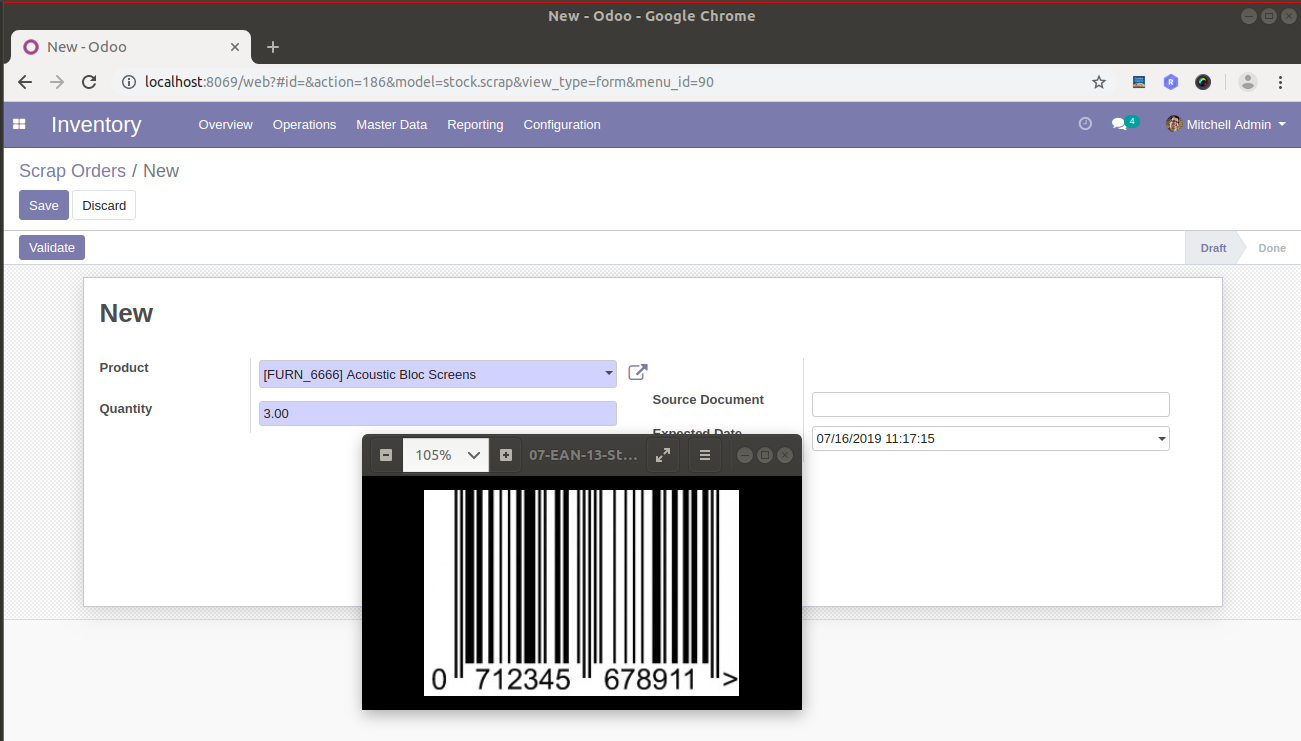Screen dimensions: 1301x741
Task: Minimize the barcode image viewer window
Action: pos(745,455)
